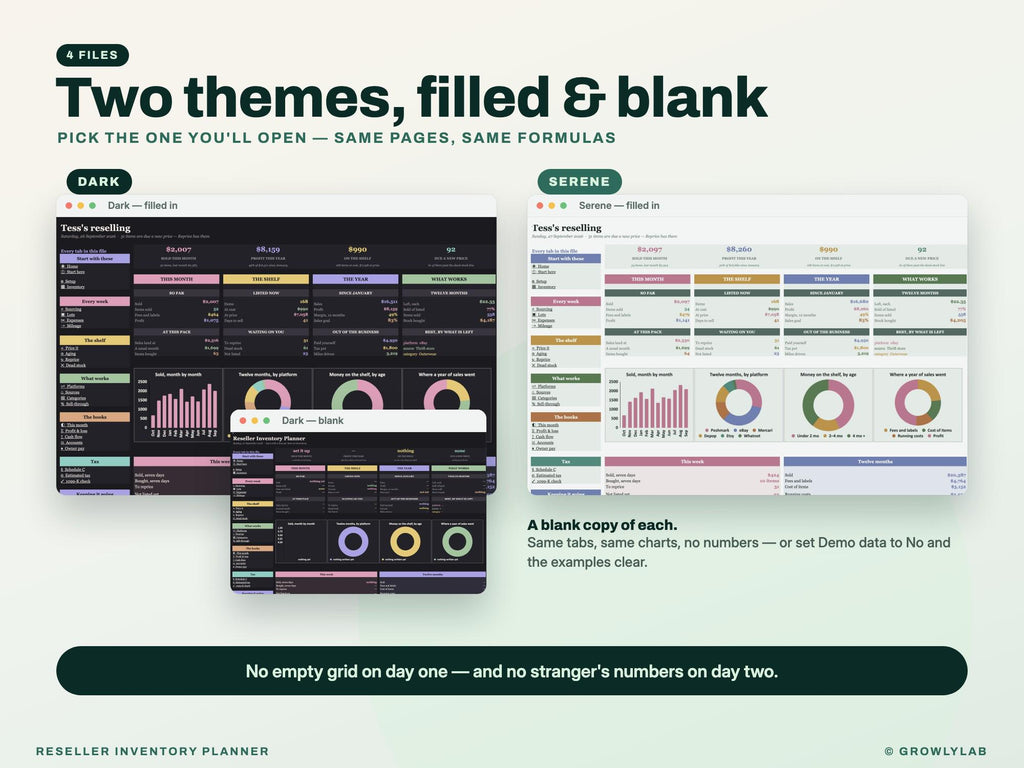Open the Aging link in the Serene sidebar
This screenshot has width=1024, height=768.
click(540, 354)
